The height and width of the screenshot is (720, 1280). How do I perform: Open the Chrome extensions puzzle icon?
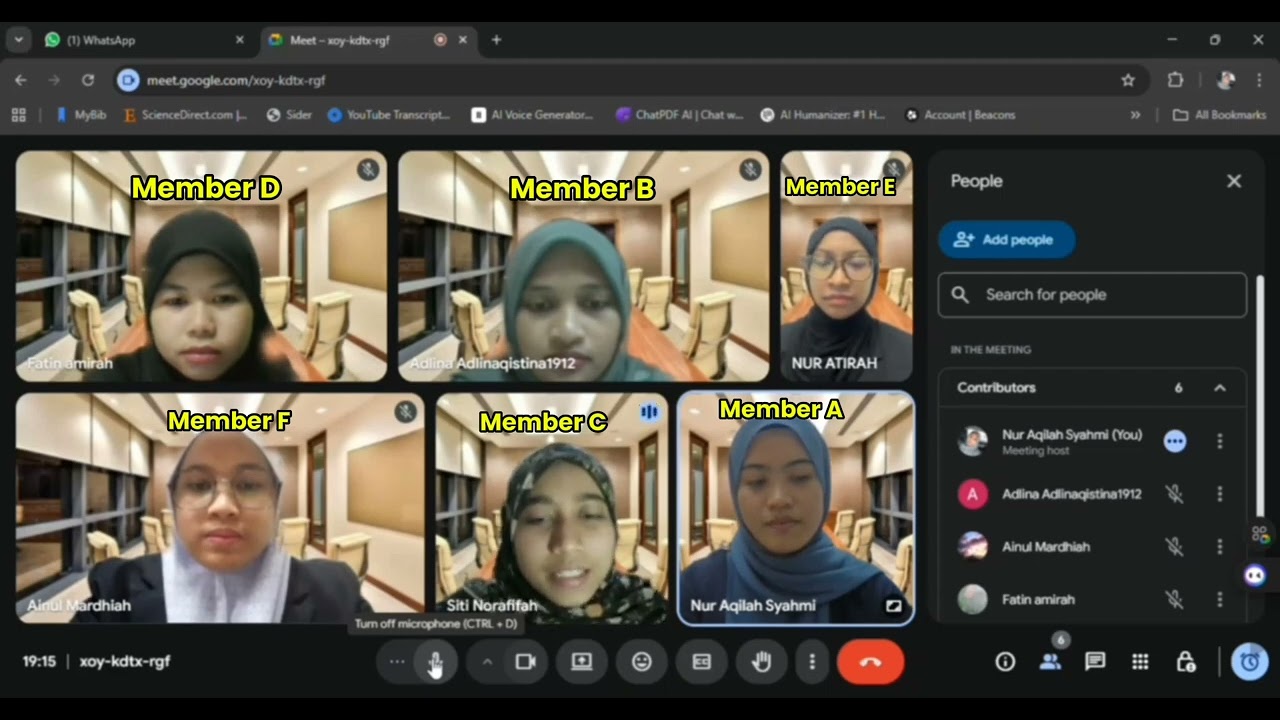click(x=1176, y=80)
